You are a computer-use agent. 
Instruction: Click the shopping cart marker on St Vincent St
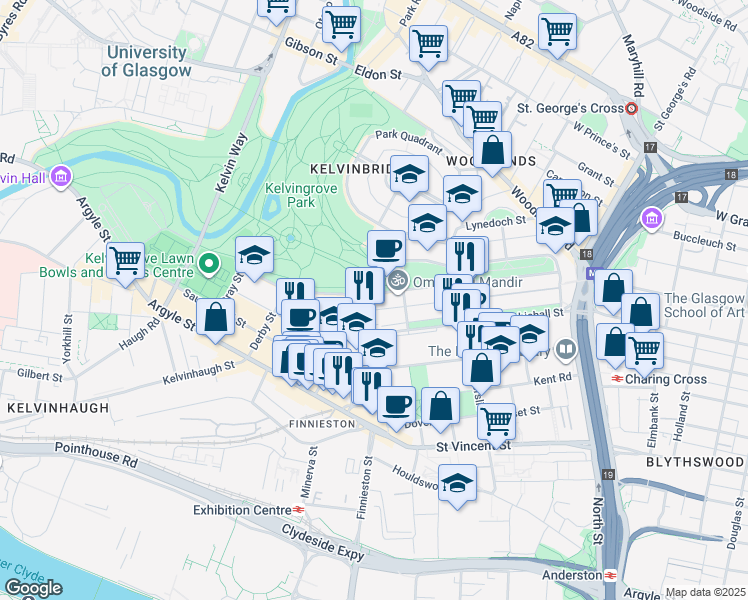[x=496, y=423]
